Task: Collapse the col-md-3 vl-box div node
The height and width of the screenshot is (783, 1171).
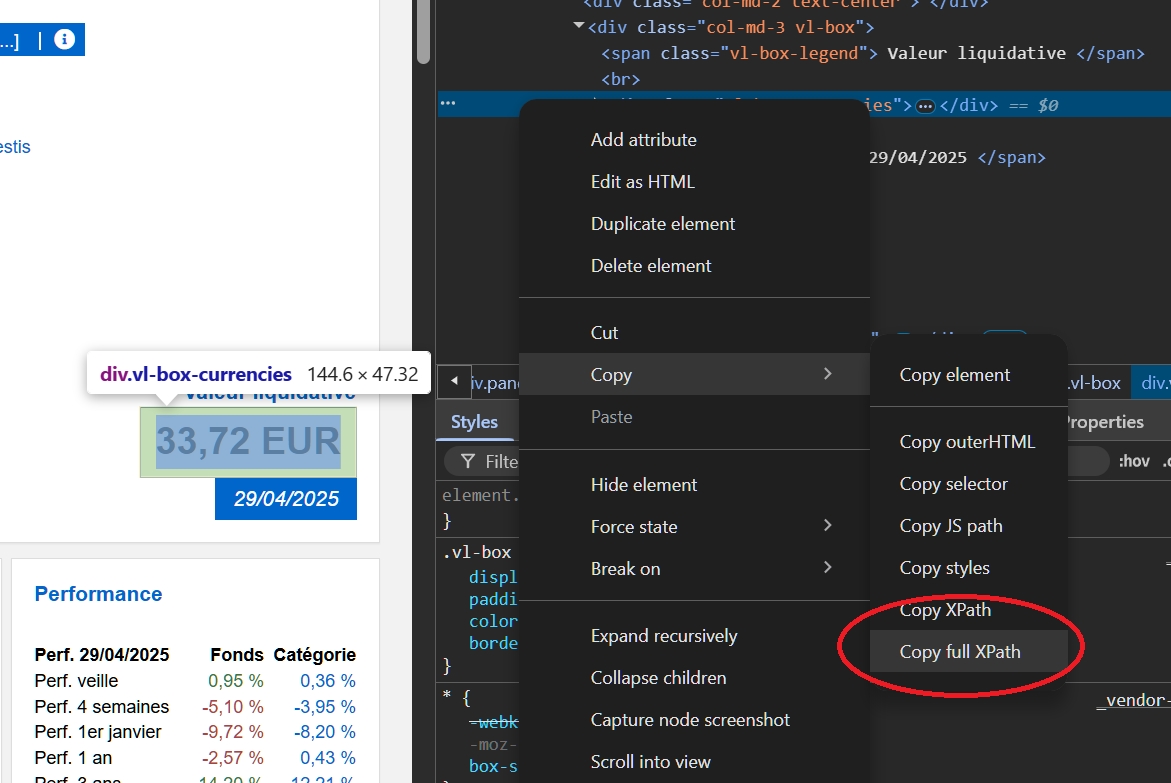Action: pyautogui.click(x=579, y=26)
